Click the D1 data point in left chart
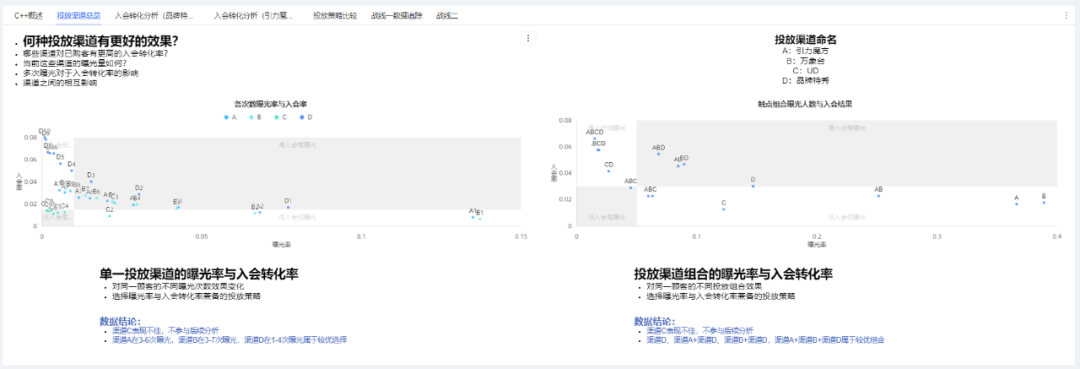The image size is (1080, 369). (288, 207)
